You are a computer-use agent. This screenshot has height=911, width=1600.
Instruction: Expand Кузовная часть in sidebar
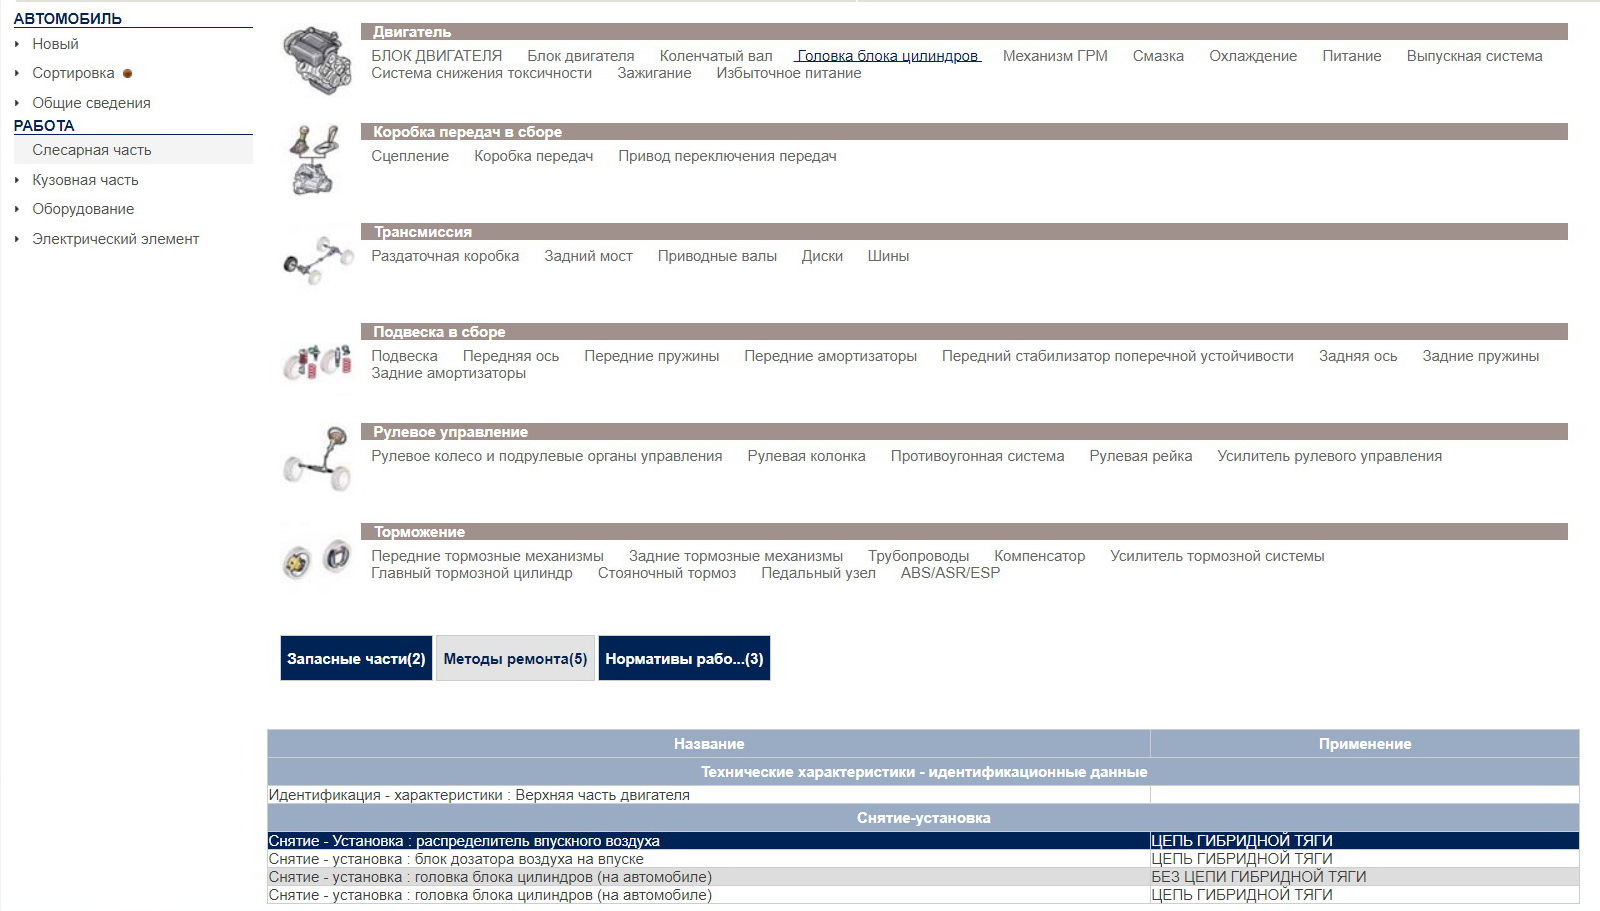(17, 180)
